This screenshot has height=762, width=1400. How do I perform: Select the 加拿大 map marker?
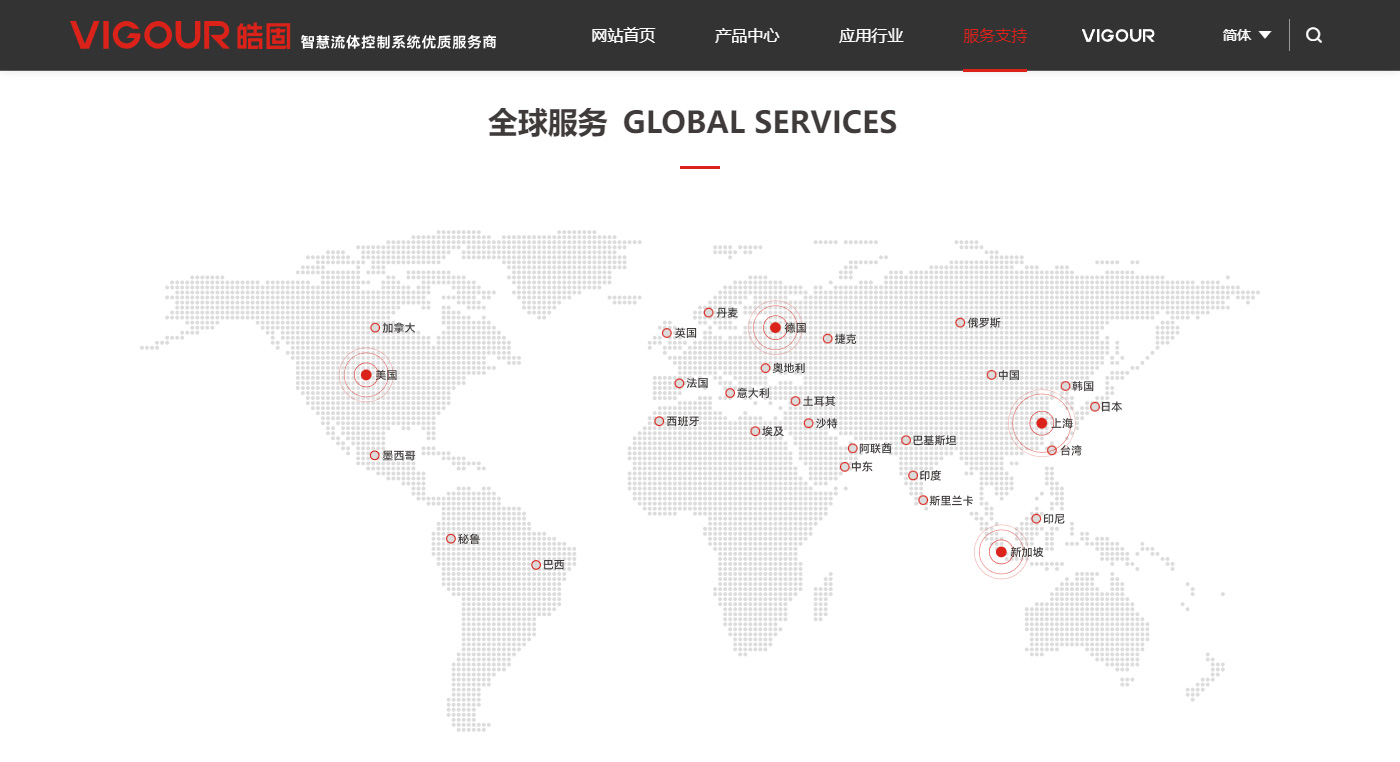(375, 328)
